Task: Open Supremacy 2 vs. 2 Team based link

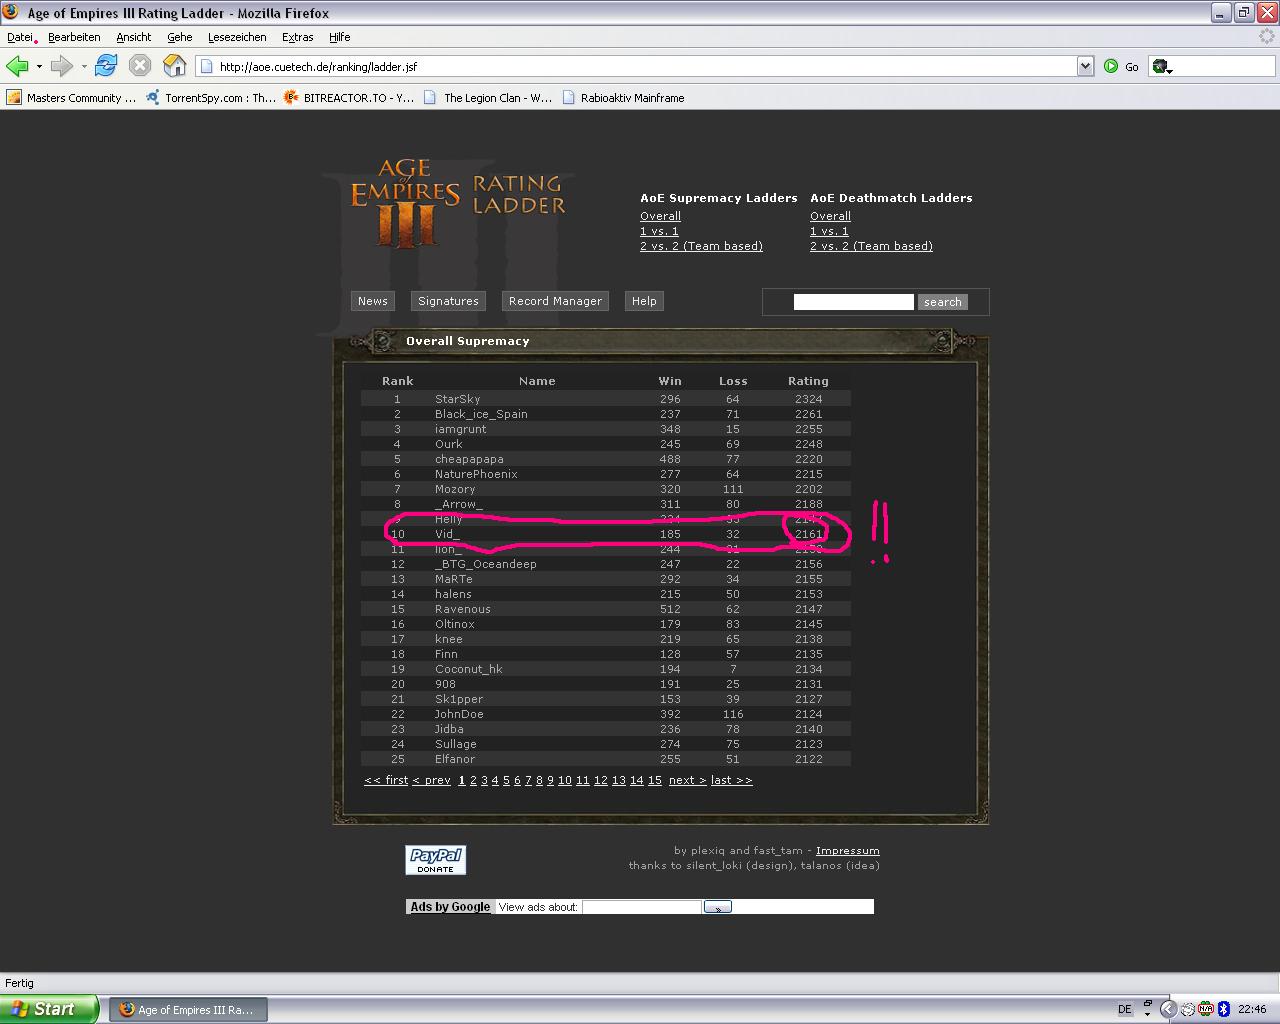Action: point(701,246)
